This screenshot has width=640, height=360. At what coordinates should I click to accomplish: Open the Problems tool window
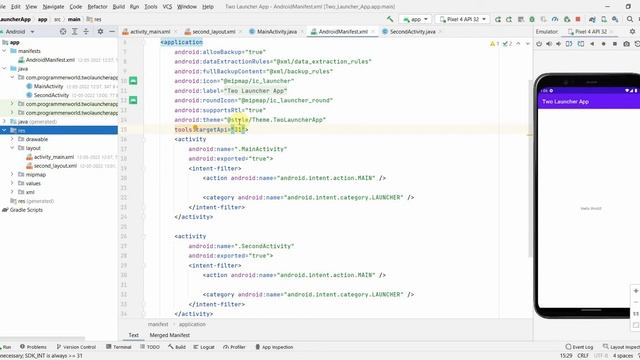click(x=33, y=347)
